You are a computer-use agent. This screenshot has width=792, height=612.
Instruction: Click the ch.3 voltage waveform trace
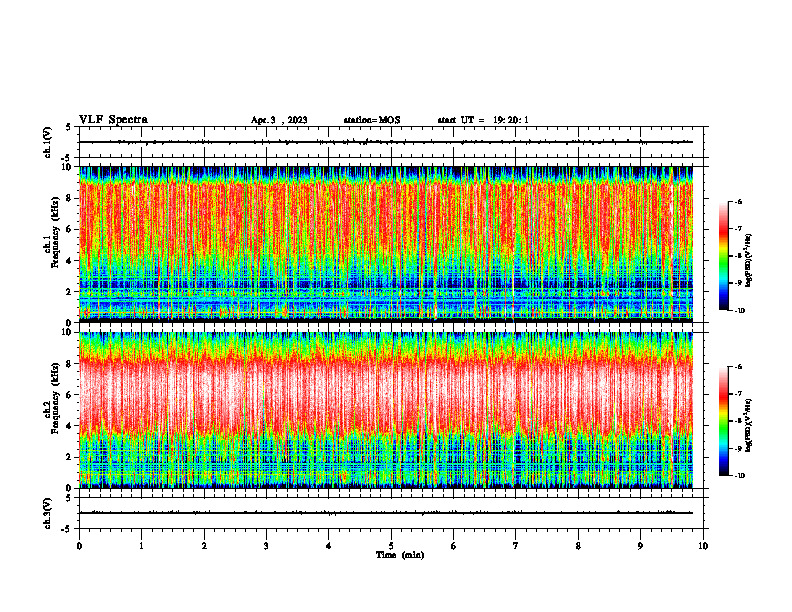[x=386, y=513]
